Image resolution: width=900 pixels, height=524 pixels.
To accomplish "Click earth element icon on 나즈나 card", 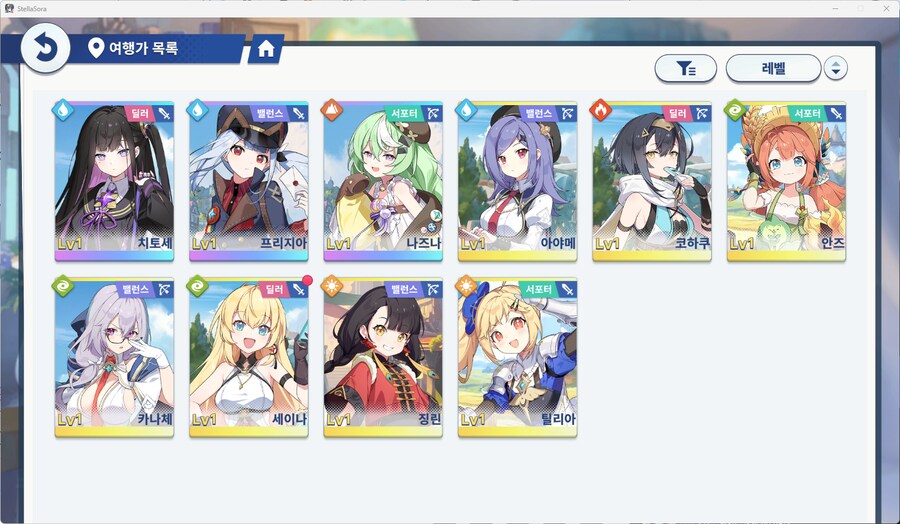I will coord(332,110).
